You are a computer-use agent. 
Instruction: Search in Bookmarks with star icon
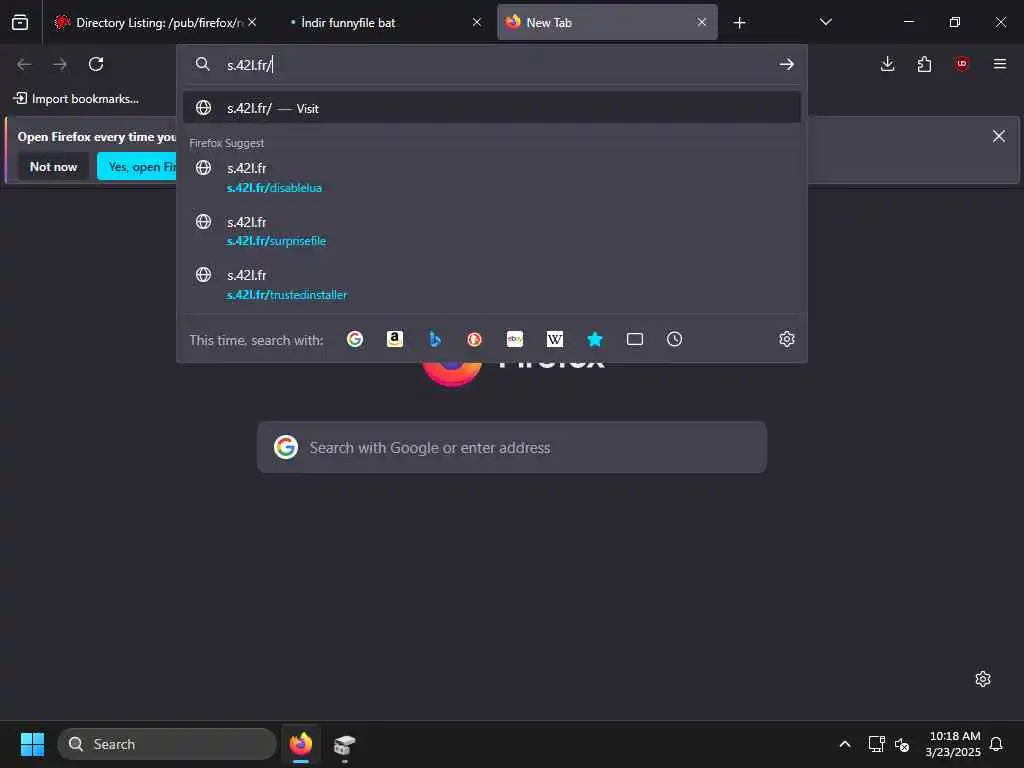[594, 339]
